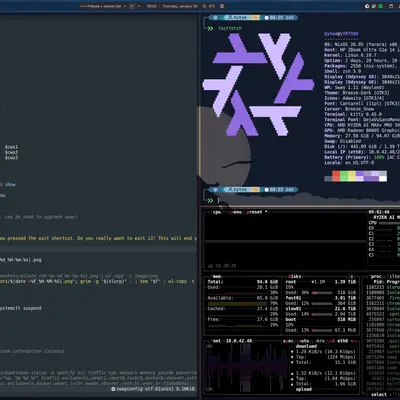
Task: Click the filter field in btop proc box
Action: click(x=394, y=276)
